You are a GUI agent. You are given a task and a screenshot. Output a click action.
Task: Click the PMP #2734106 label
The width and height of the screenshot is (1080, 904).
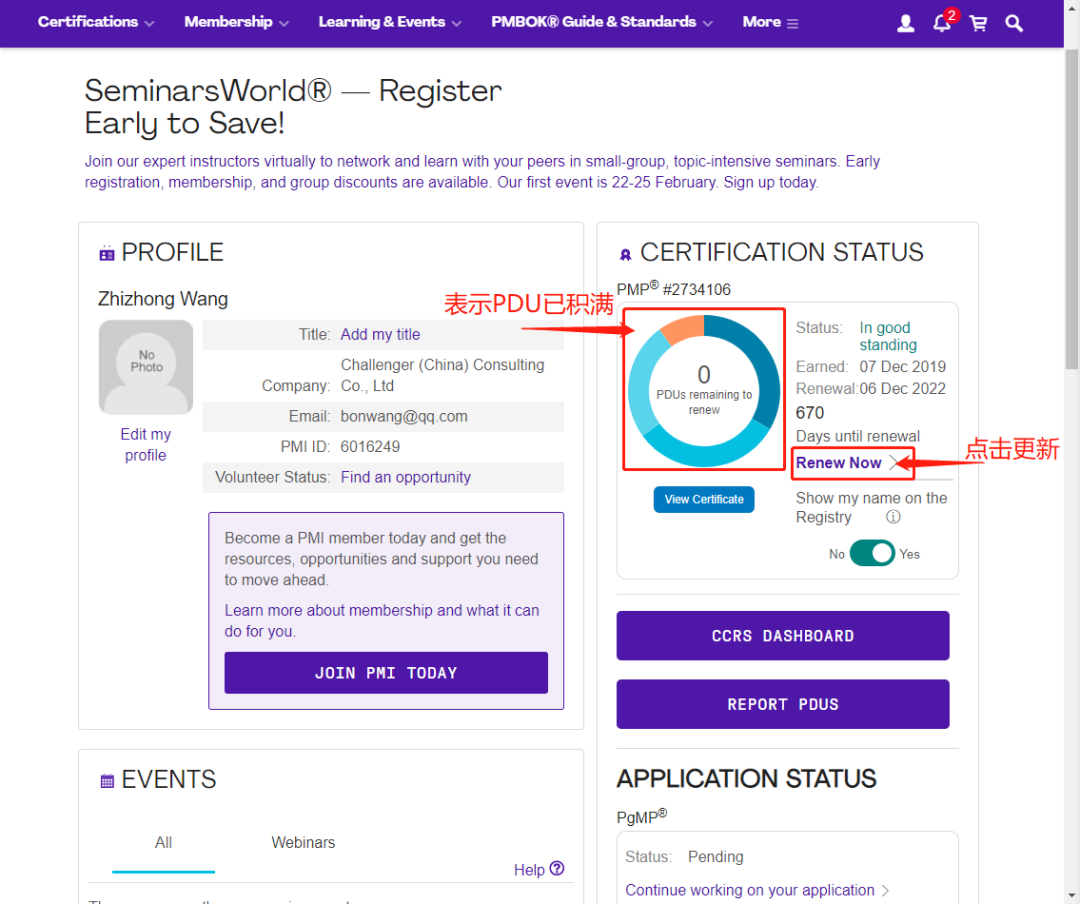click(x=674, y=289)
